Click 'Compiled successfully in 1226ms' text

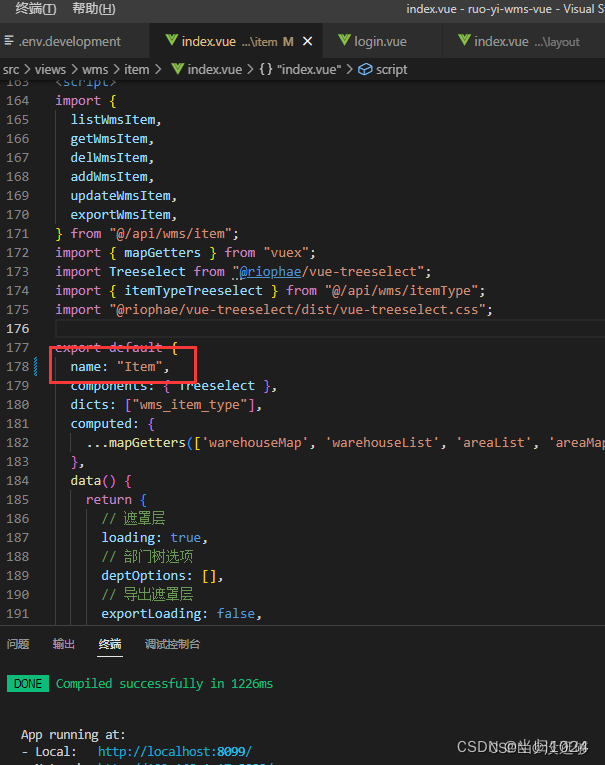[164, 684]
